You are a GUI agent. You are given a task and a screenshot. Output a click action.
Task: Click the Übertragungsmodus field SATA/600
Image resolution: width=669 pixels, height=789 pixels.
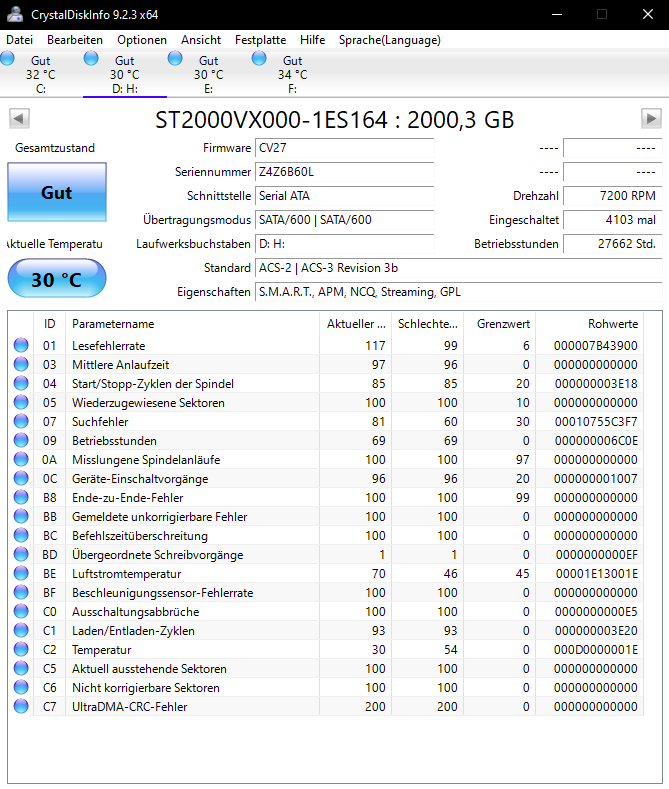click(345, 220)
